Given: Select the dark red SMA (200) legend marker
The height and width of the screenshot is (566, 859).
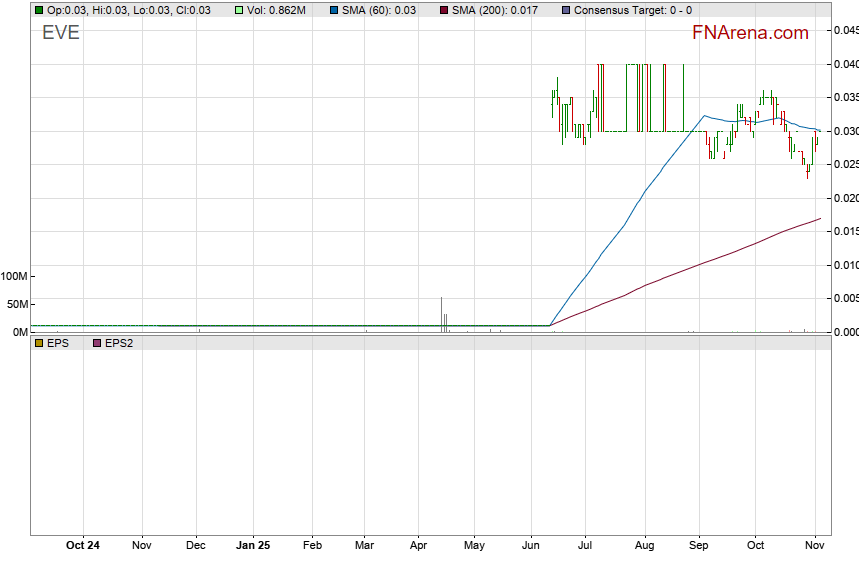Looking at the screenshot, I should pyautogui.click(x=443, y=10).
